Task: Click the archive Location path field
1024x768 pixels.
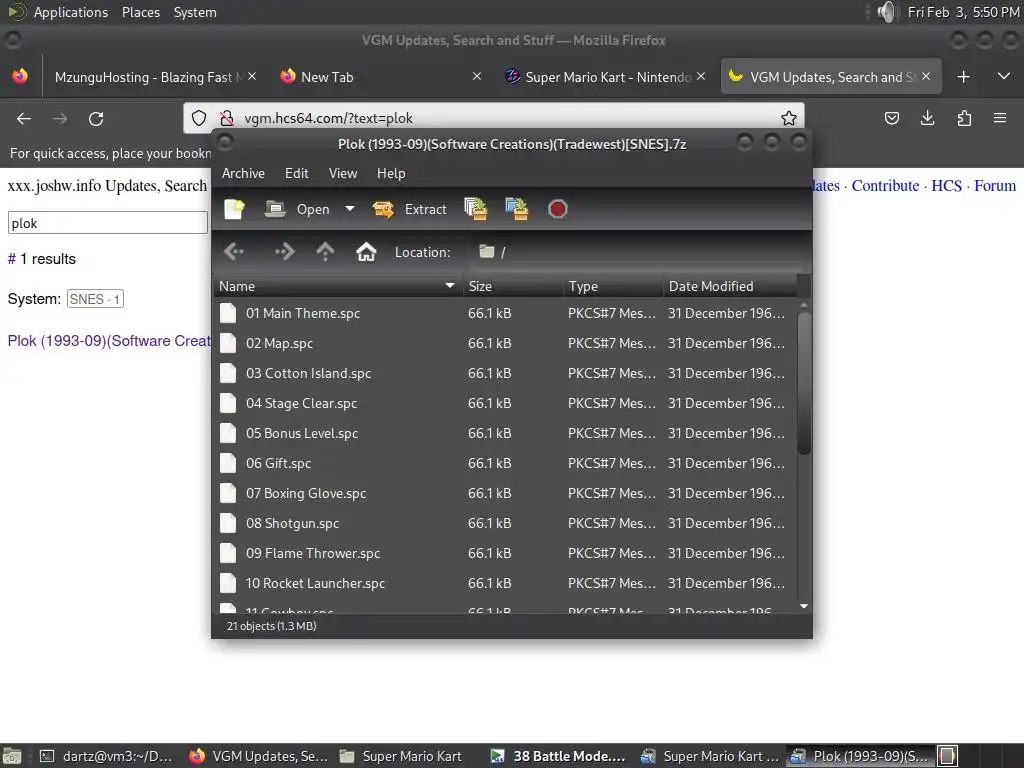Action: 638,252
